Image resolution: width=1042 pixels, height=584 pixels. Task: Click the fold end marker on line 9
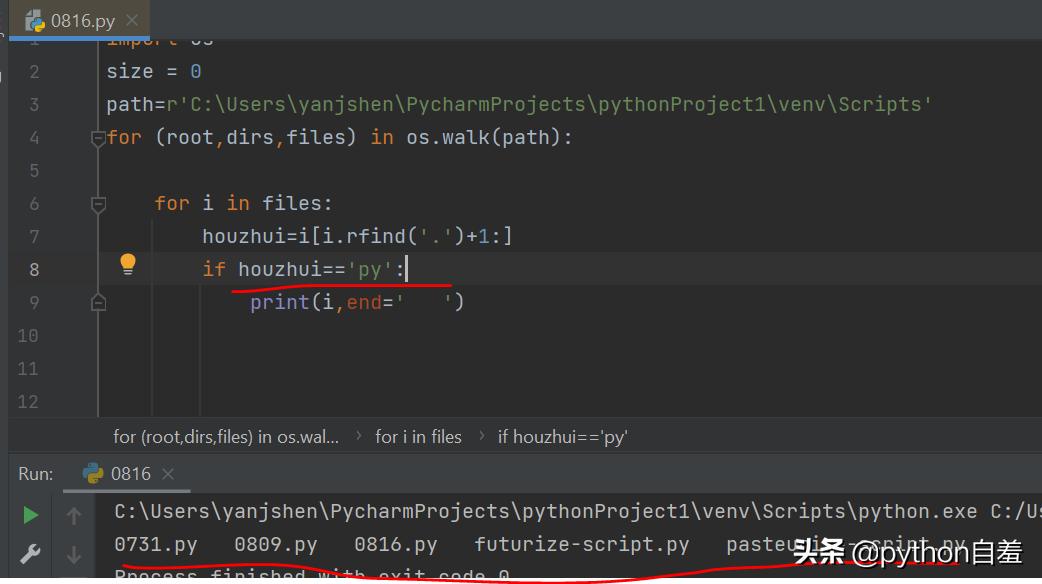pos(98,302)
